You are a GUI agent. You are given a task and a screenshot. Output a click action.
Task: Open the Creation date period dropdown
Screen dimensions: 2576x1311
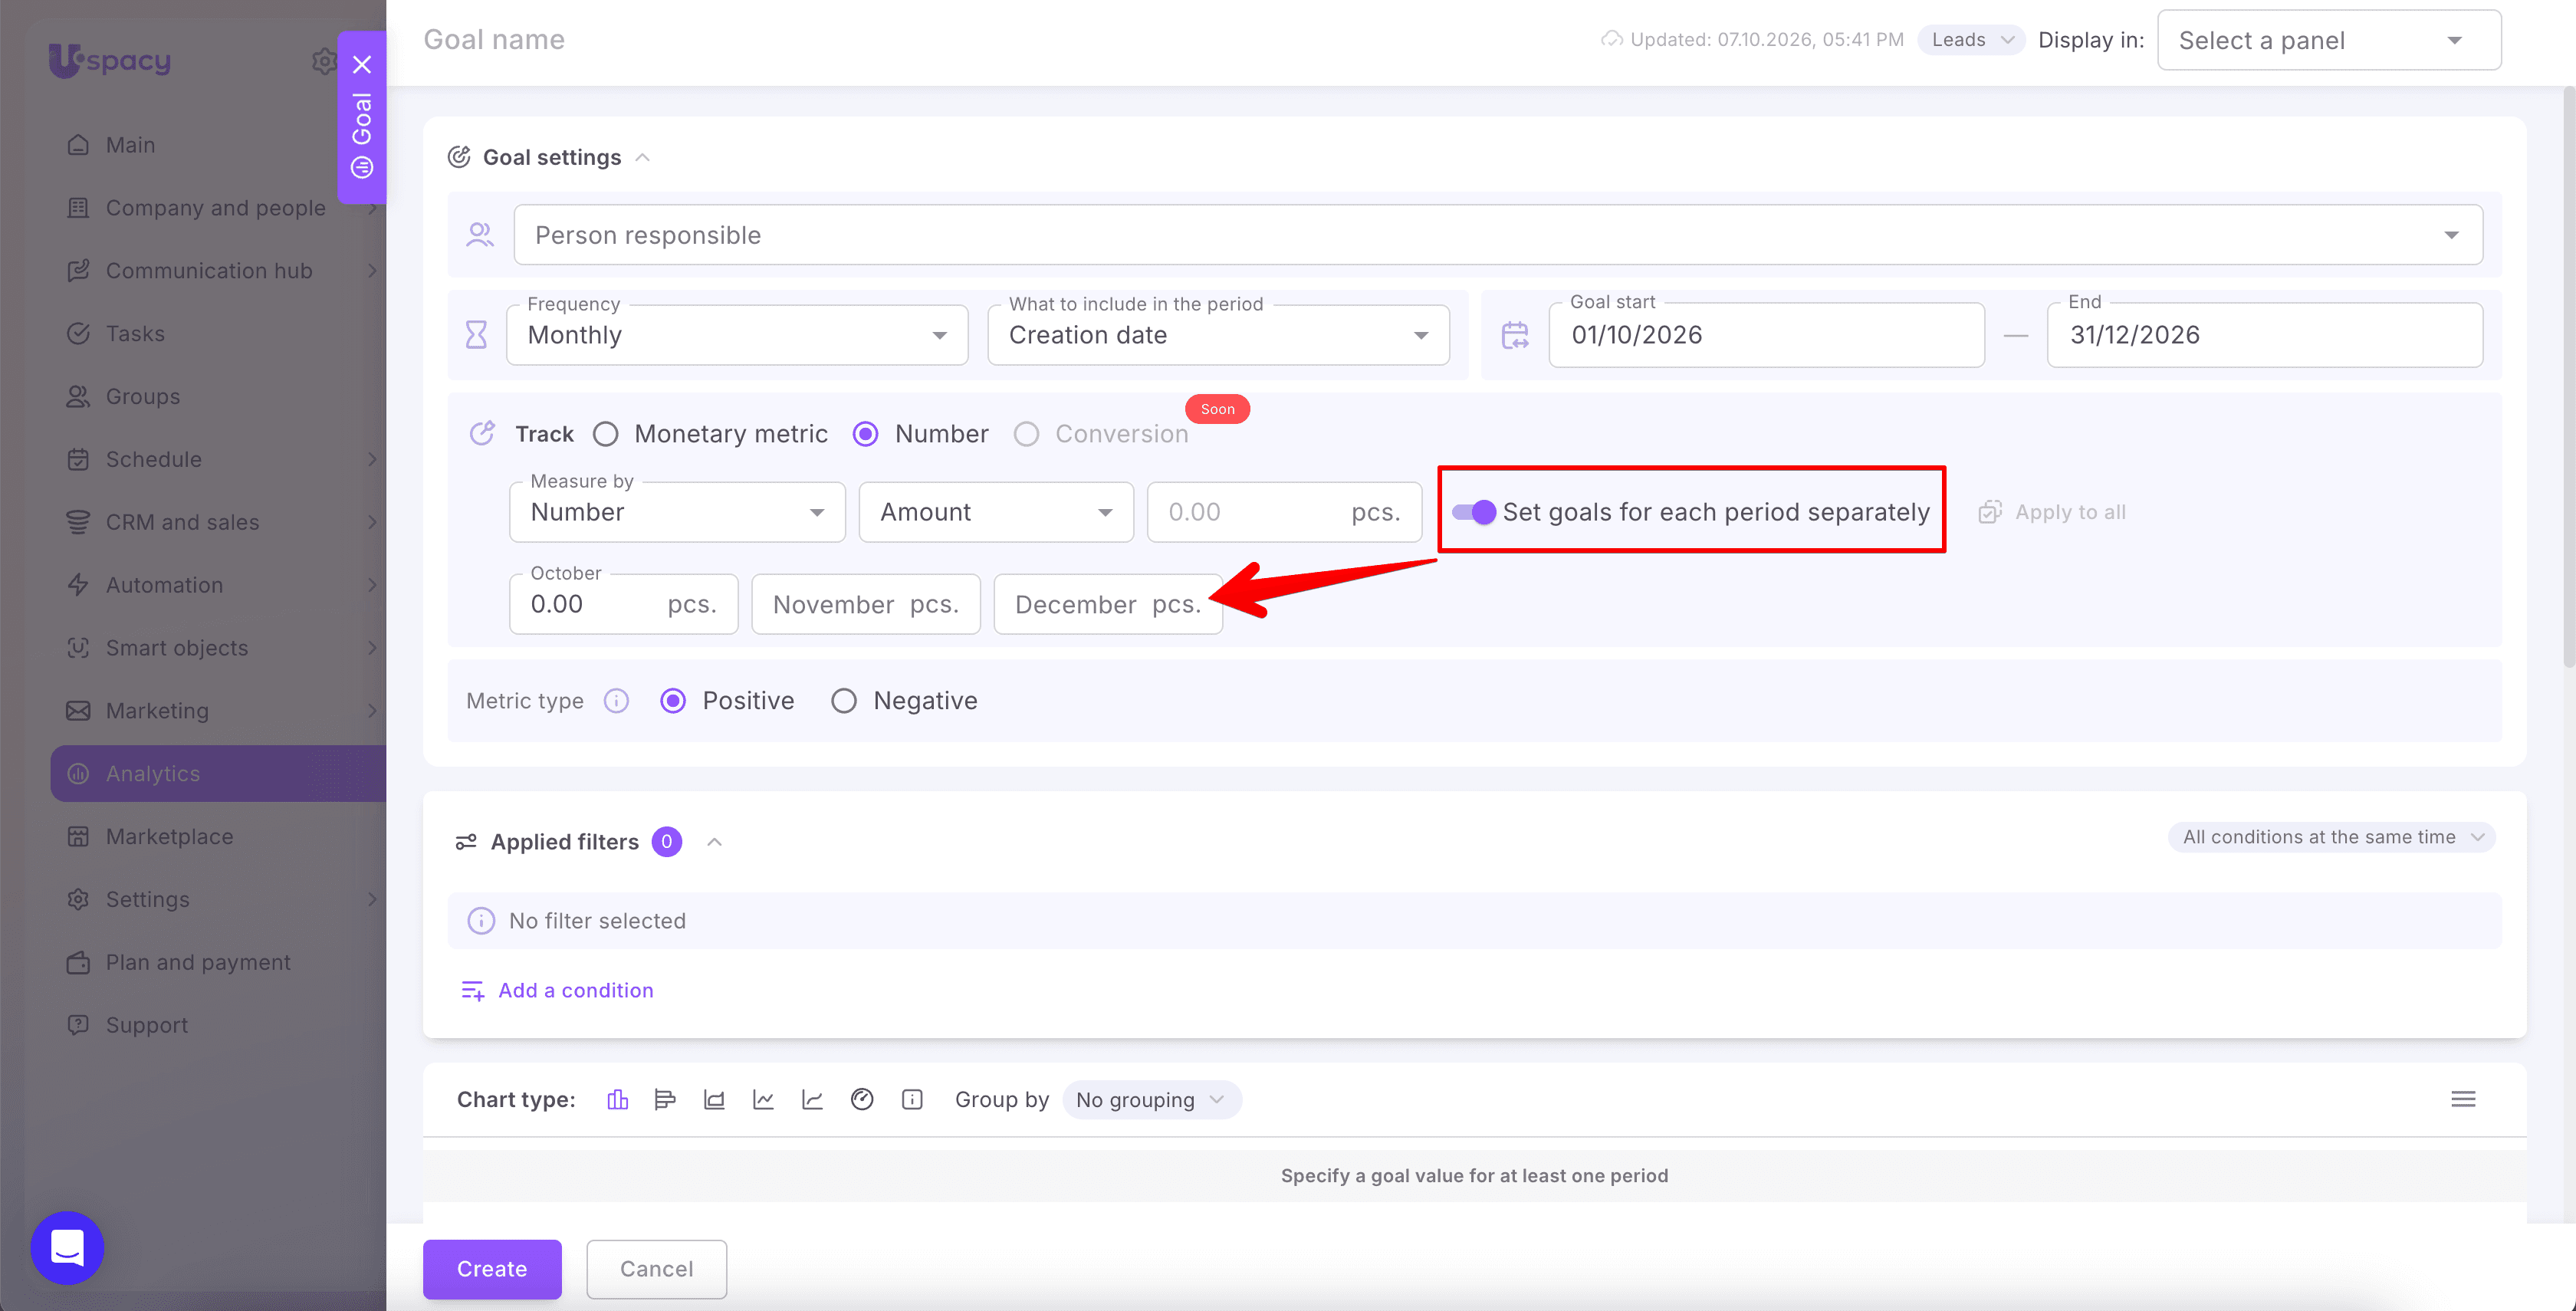tap(1218, 335)
